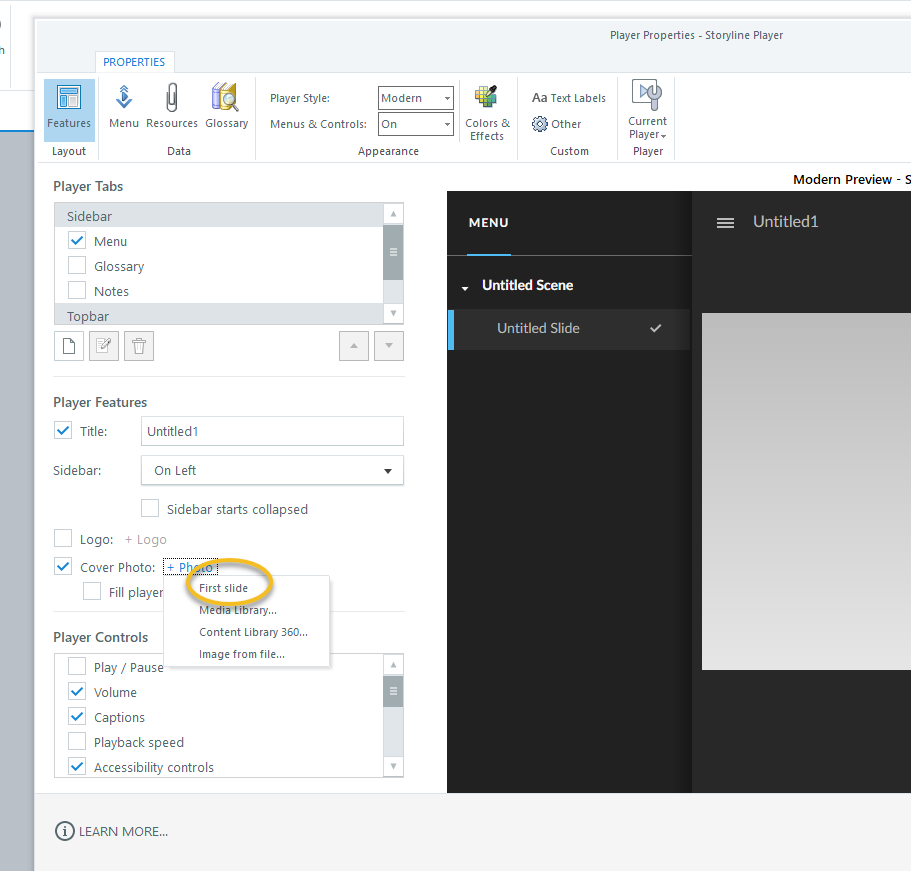This screenshot has width=911, height=871.
Task: Open Text Labels settings
Action: 569,98
